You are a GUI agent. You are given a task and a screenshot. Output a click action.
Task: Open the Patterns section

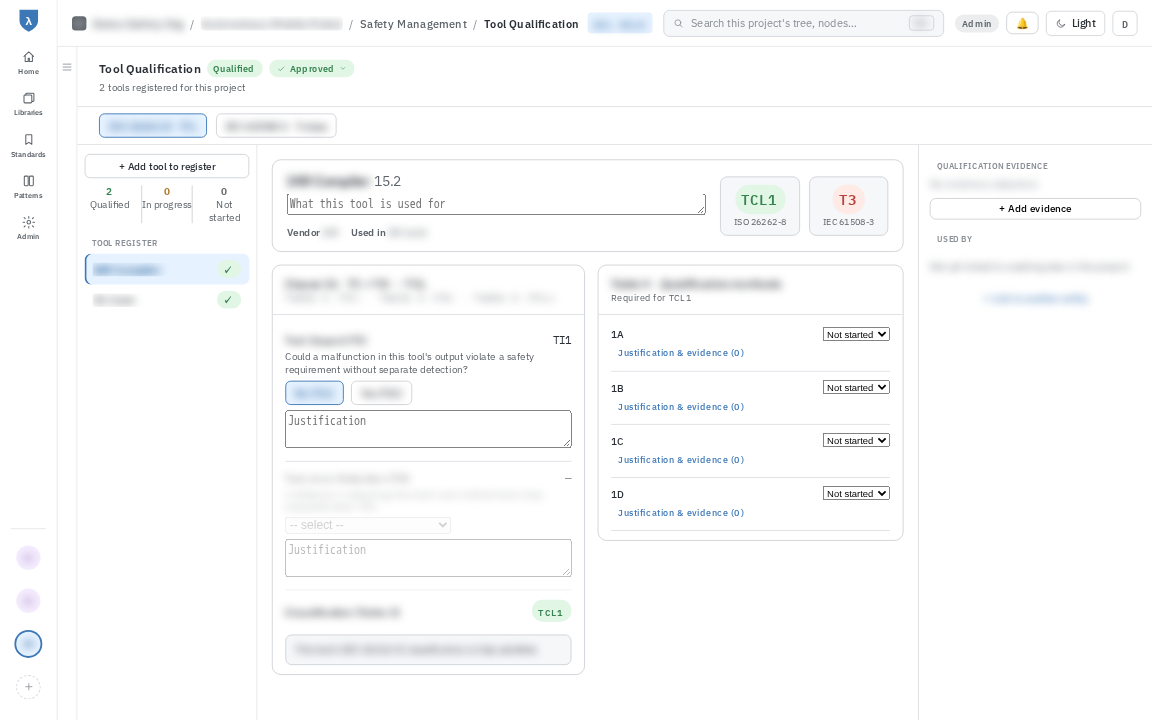[x=28, y=187]
